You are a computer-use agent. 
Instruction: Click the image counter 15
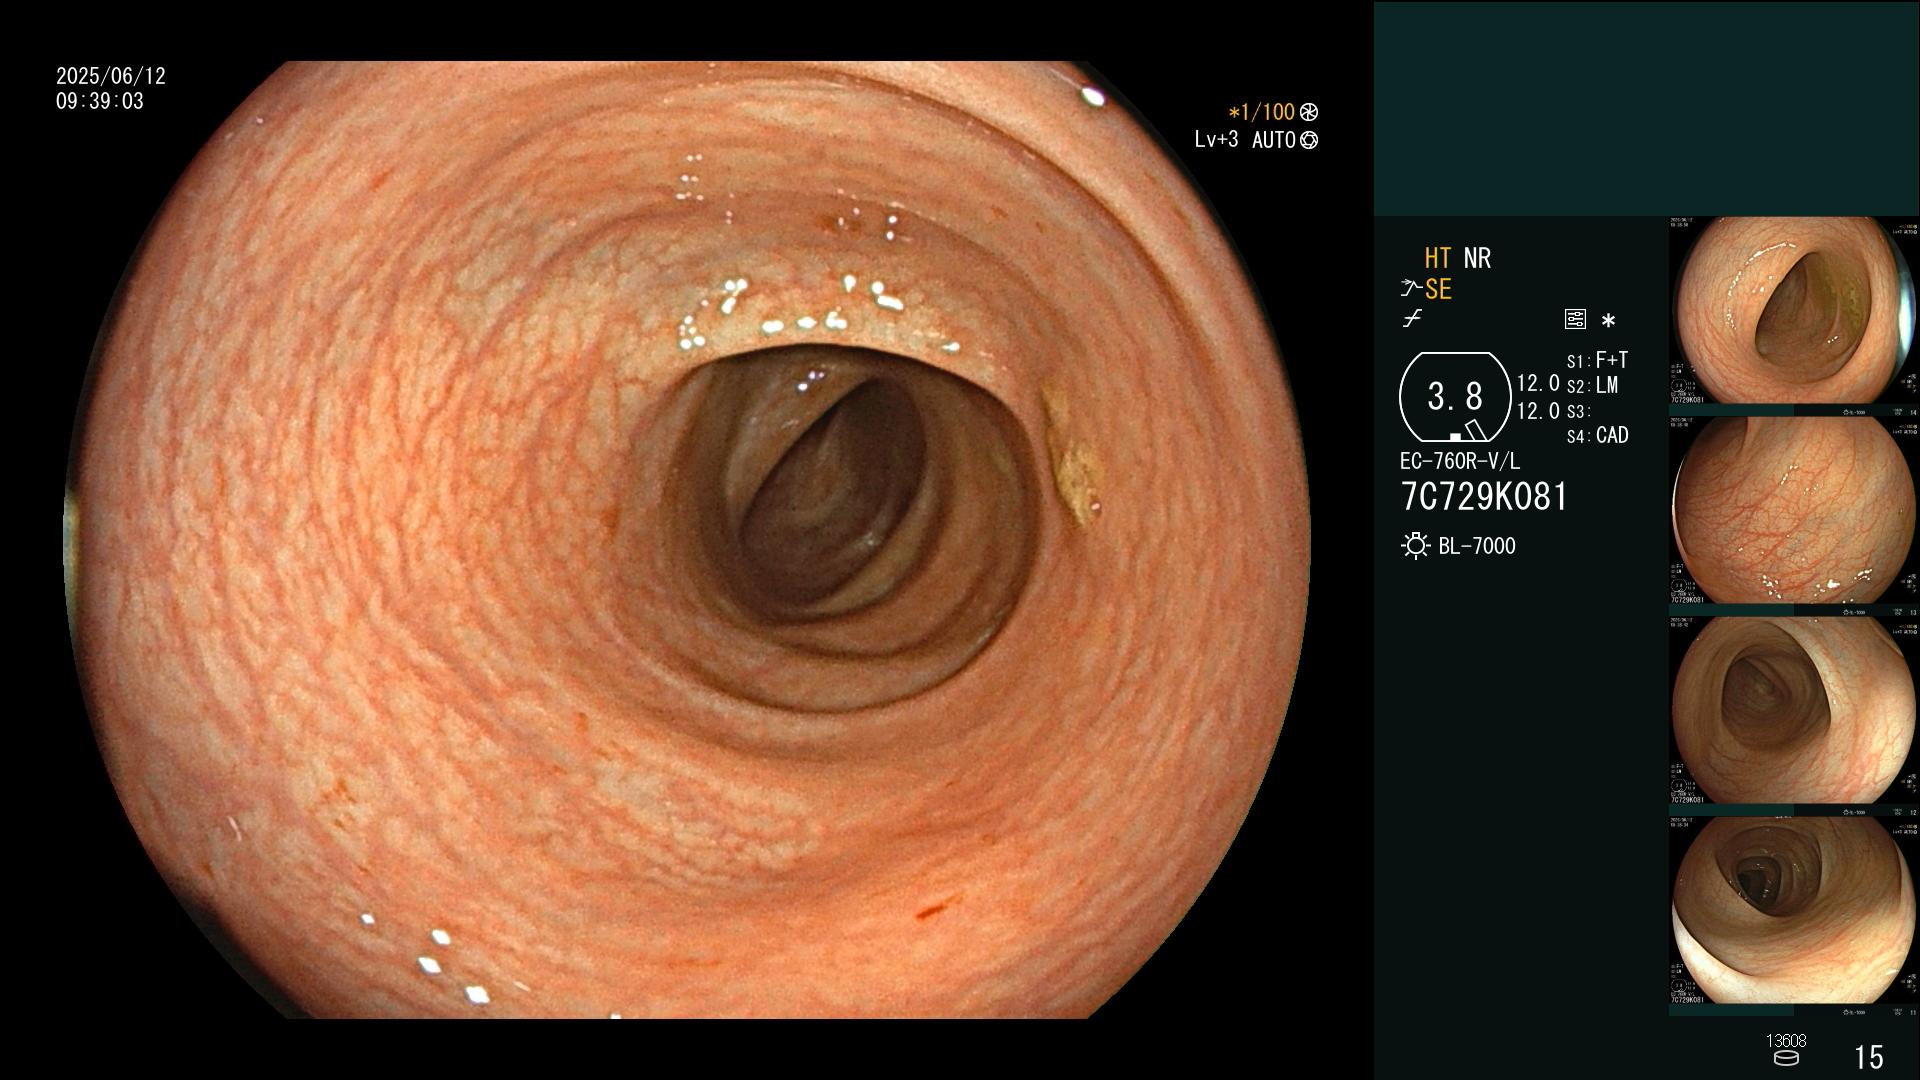[x=1869, y=1057]
